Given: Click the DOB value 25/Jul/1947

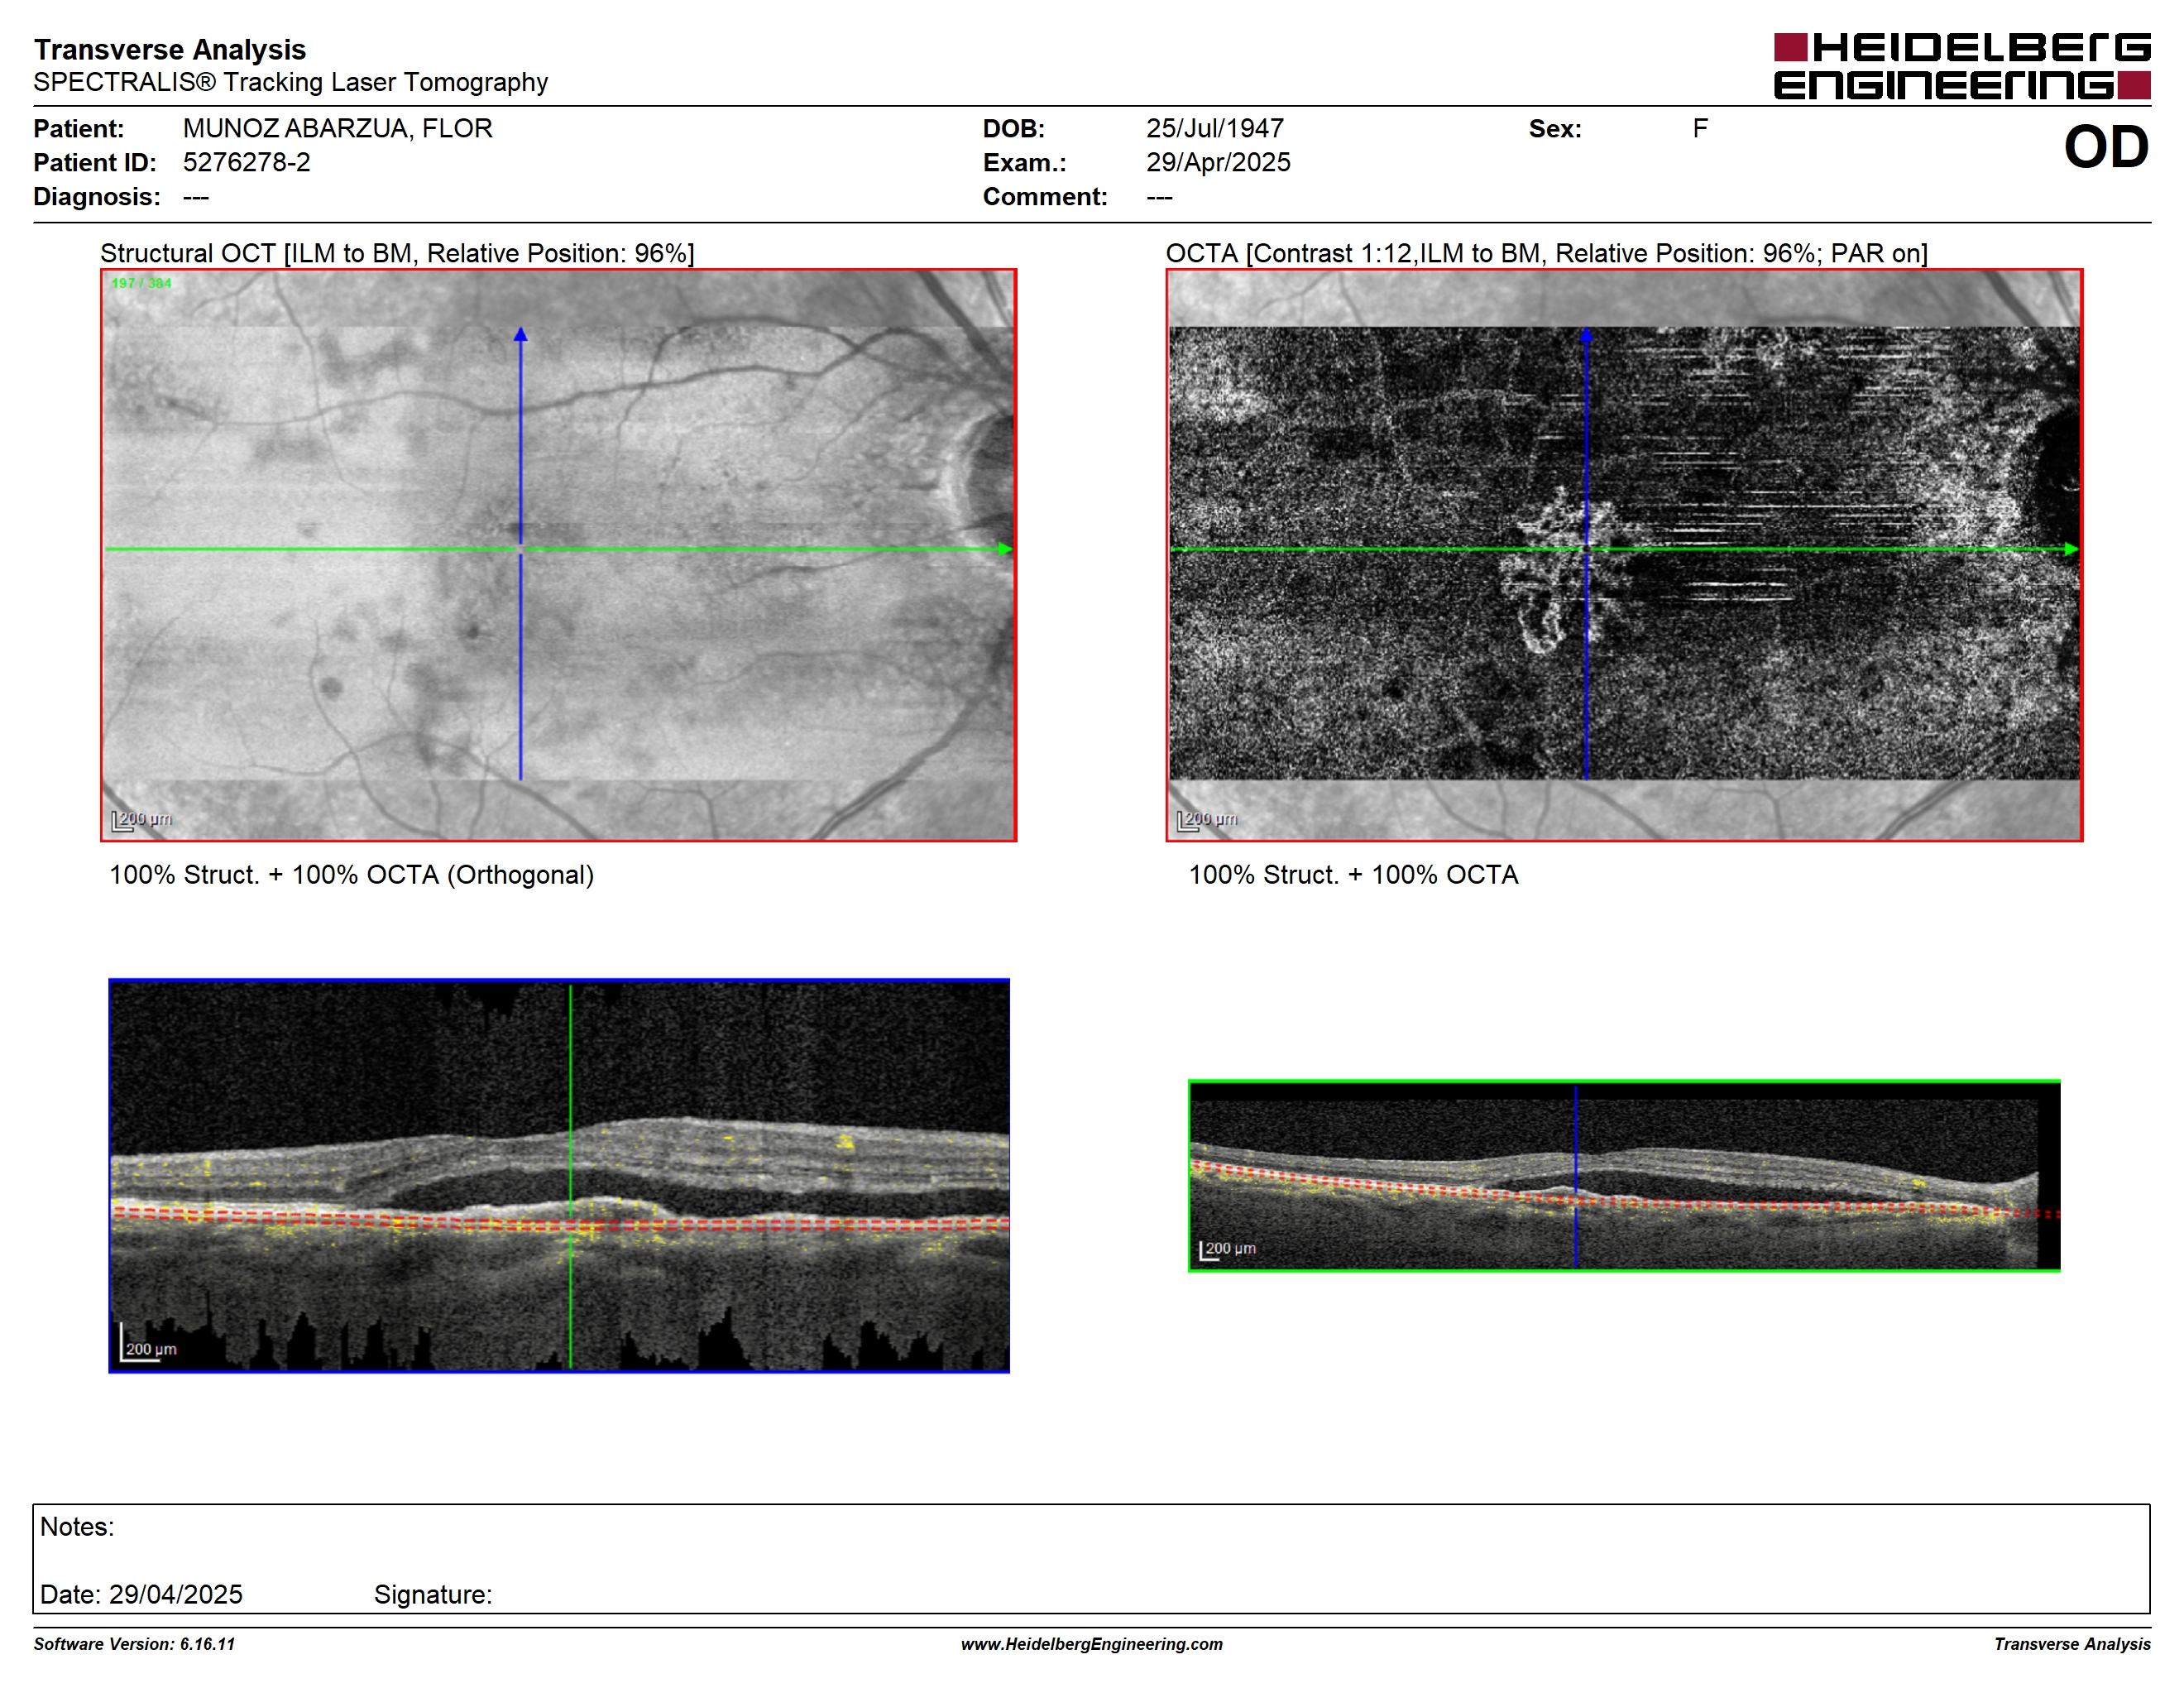Looking at the screenshot, I should point(1215,129).
